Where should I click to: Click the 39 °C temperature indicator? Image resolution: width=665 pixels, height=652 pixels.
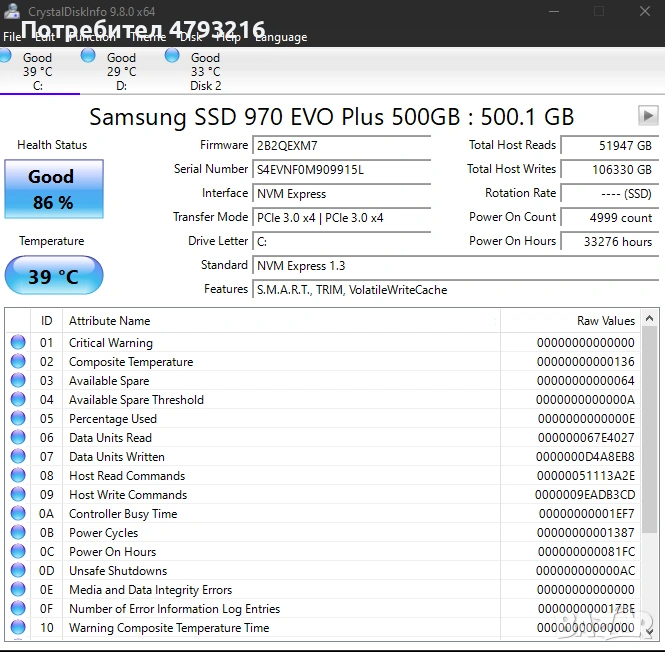pyautogui.click(x=54, y=276)
